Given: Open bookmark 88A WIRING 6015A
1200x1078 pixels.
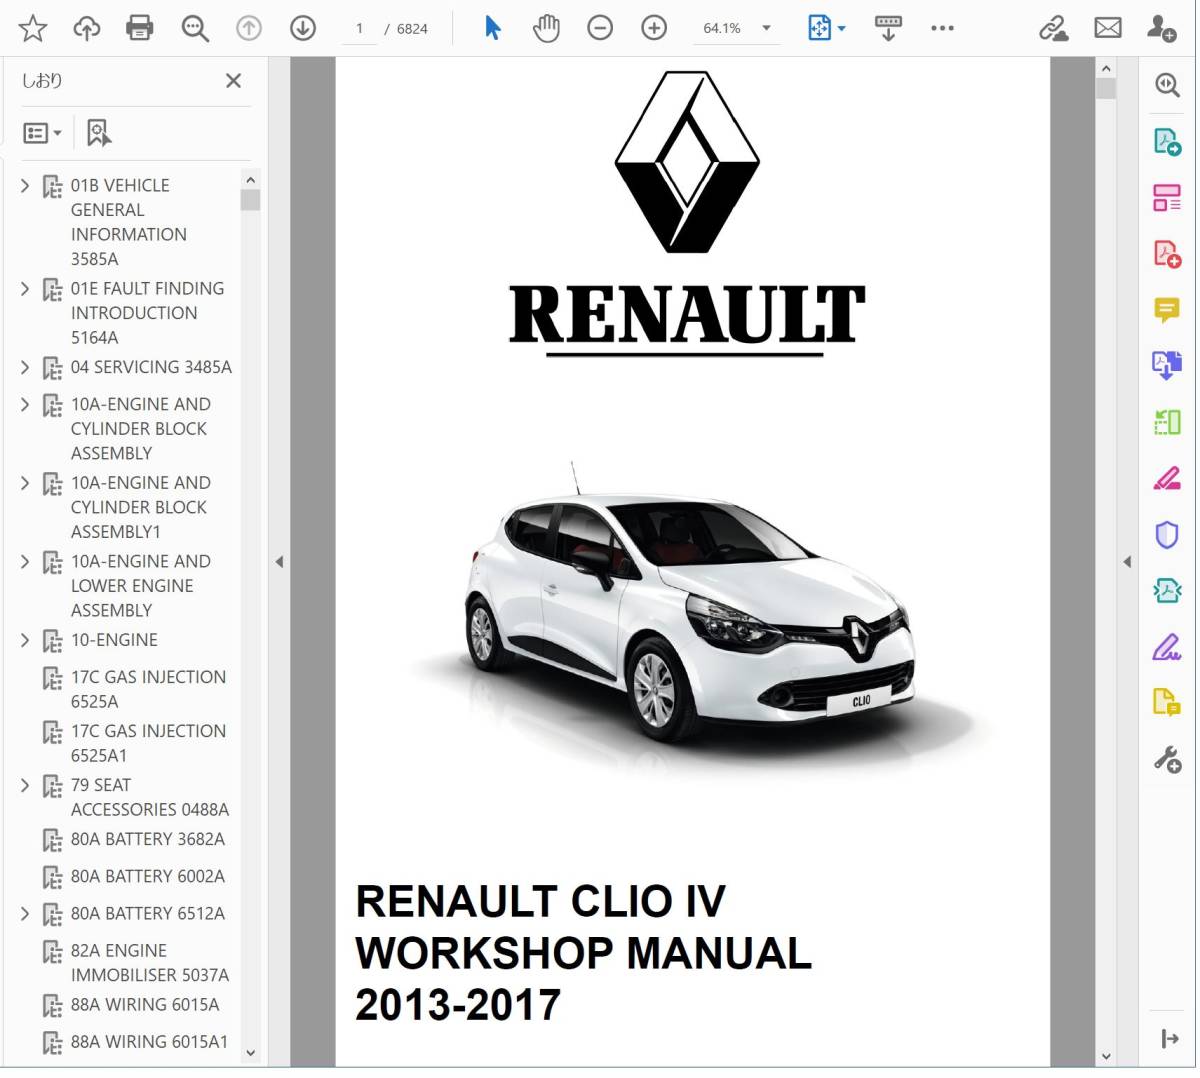Looking at the screenshot, I should click(x=145, y=1004).
